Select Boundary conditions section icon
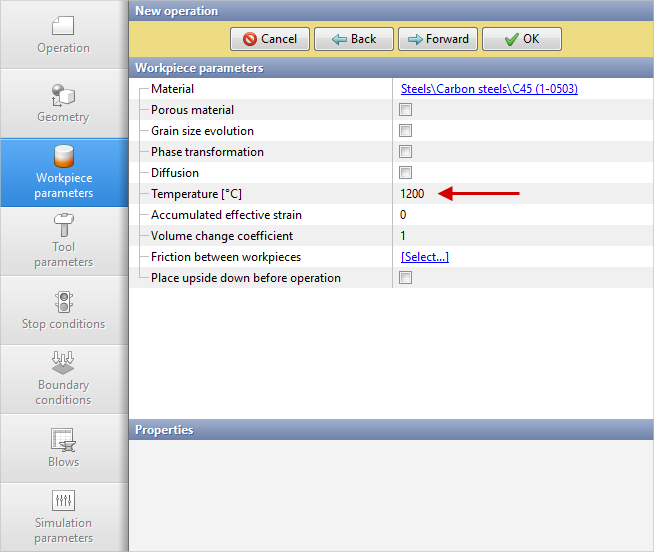654x552 pixels. (63, 362)
